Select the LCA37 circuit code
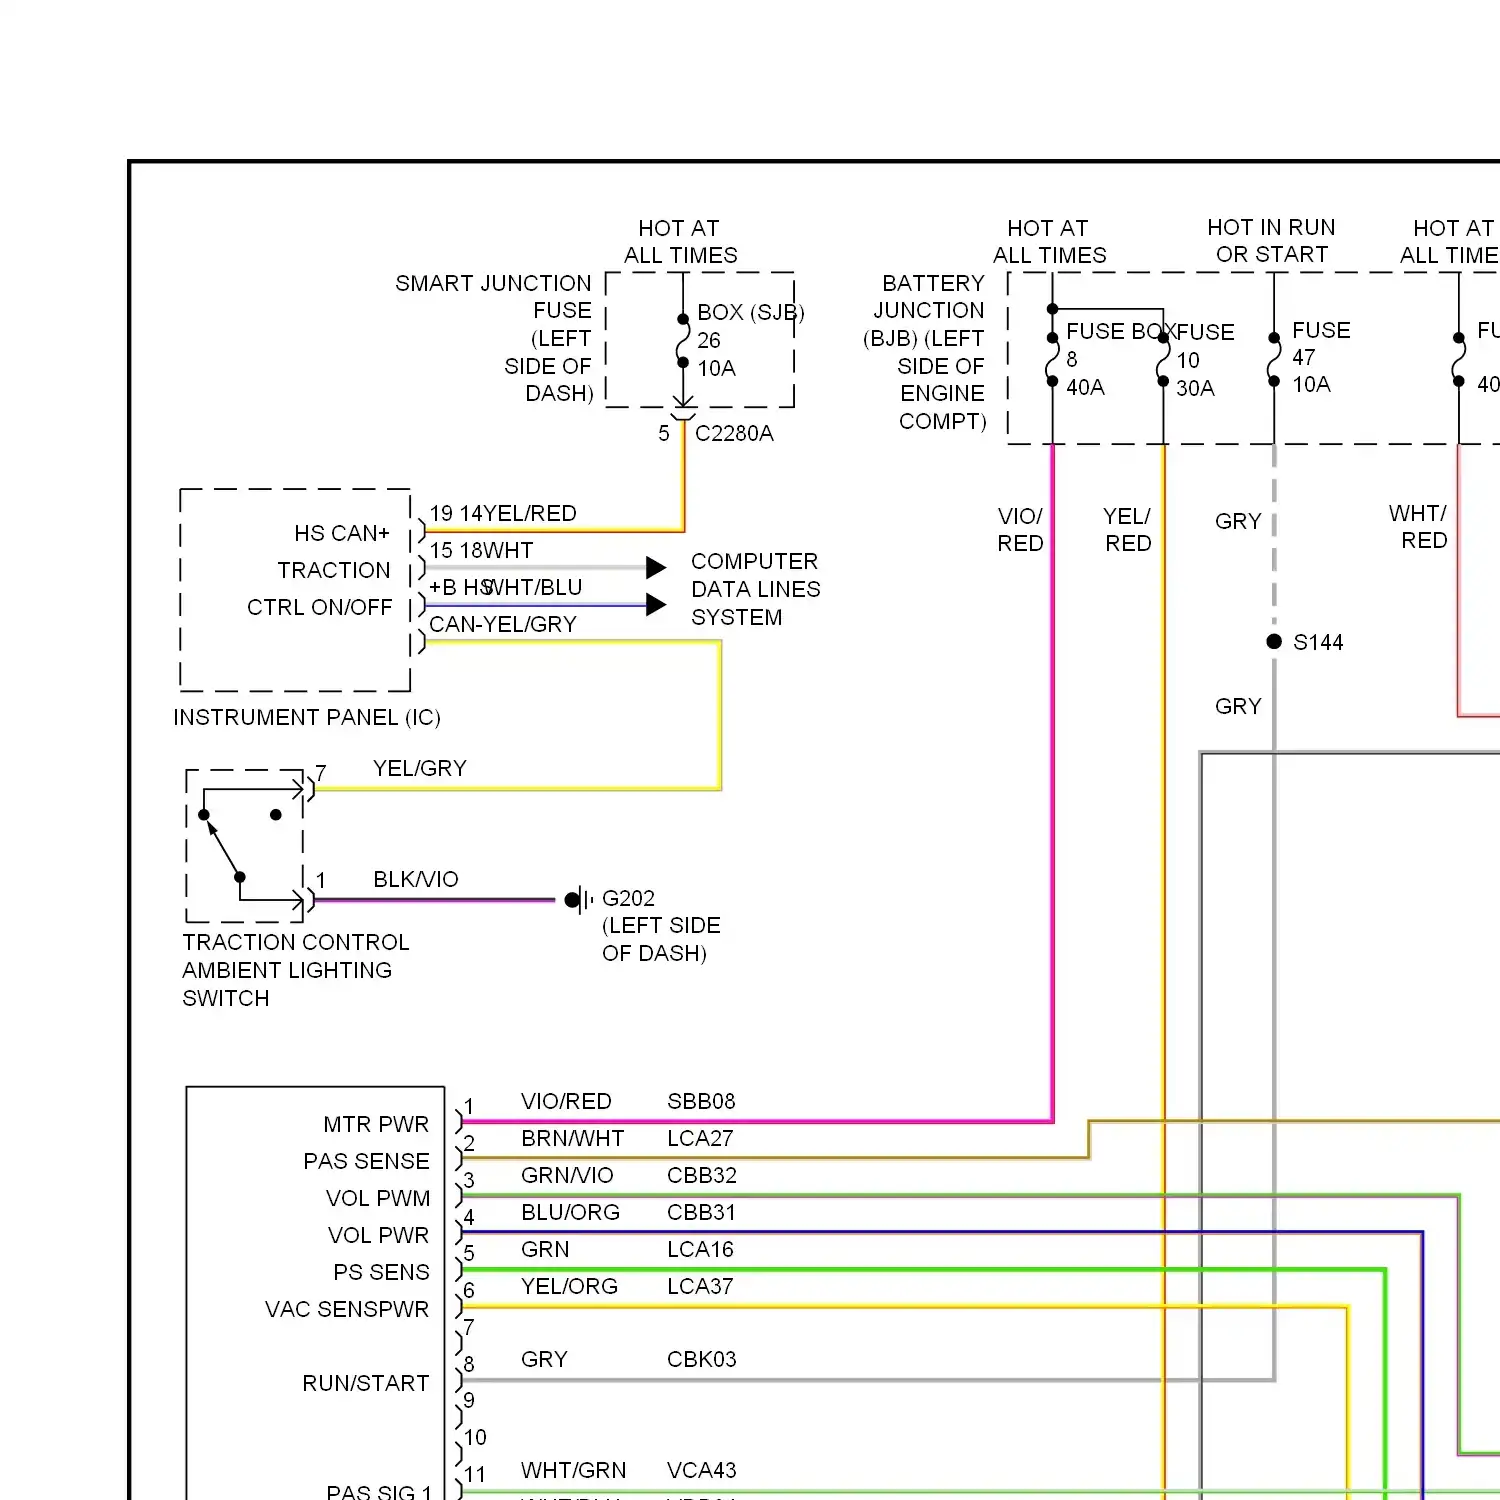This screenshot has width=1500, height=1500. click(700, 1286)
